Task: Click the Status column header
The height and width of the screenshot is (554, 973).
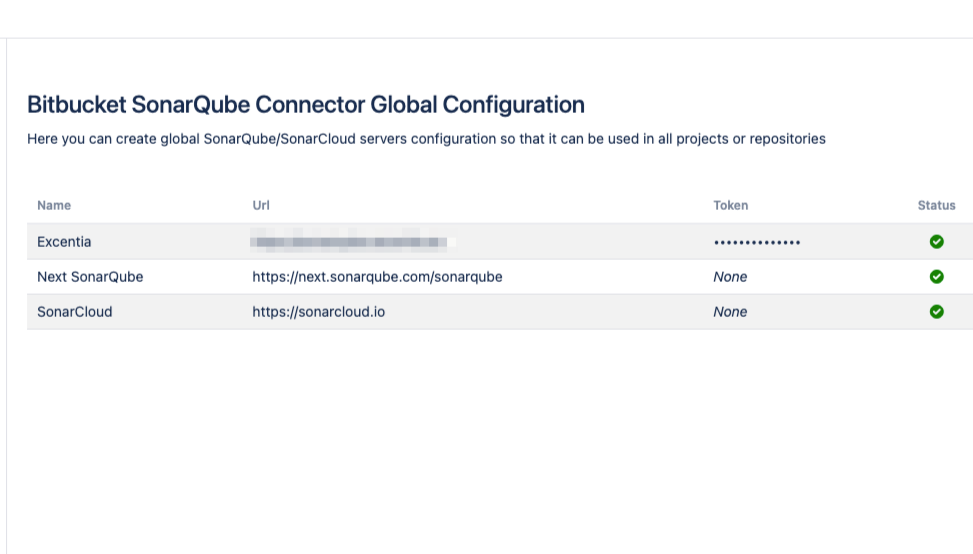Action: point(936,206)
